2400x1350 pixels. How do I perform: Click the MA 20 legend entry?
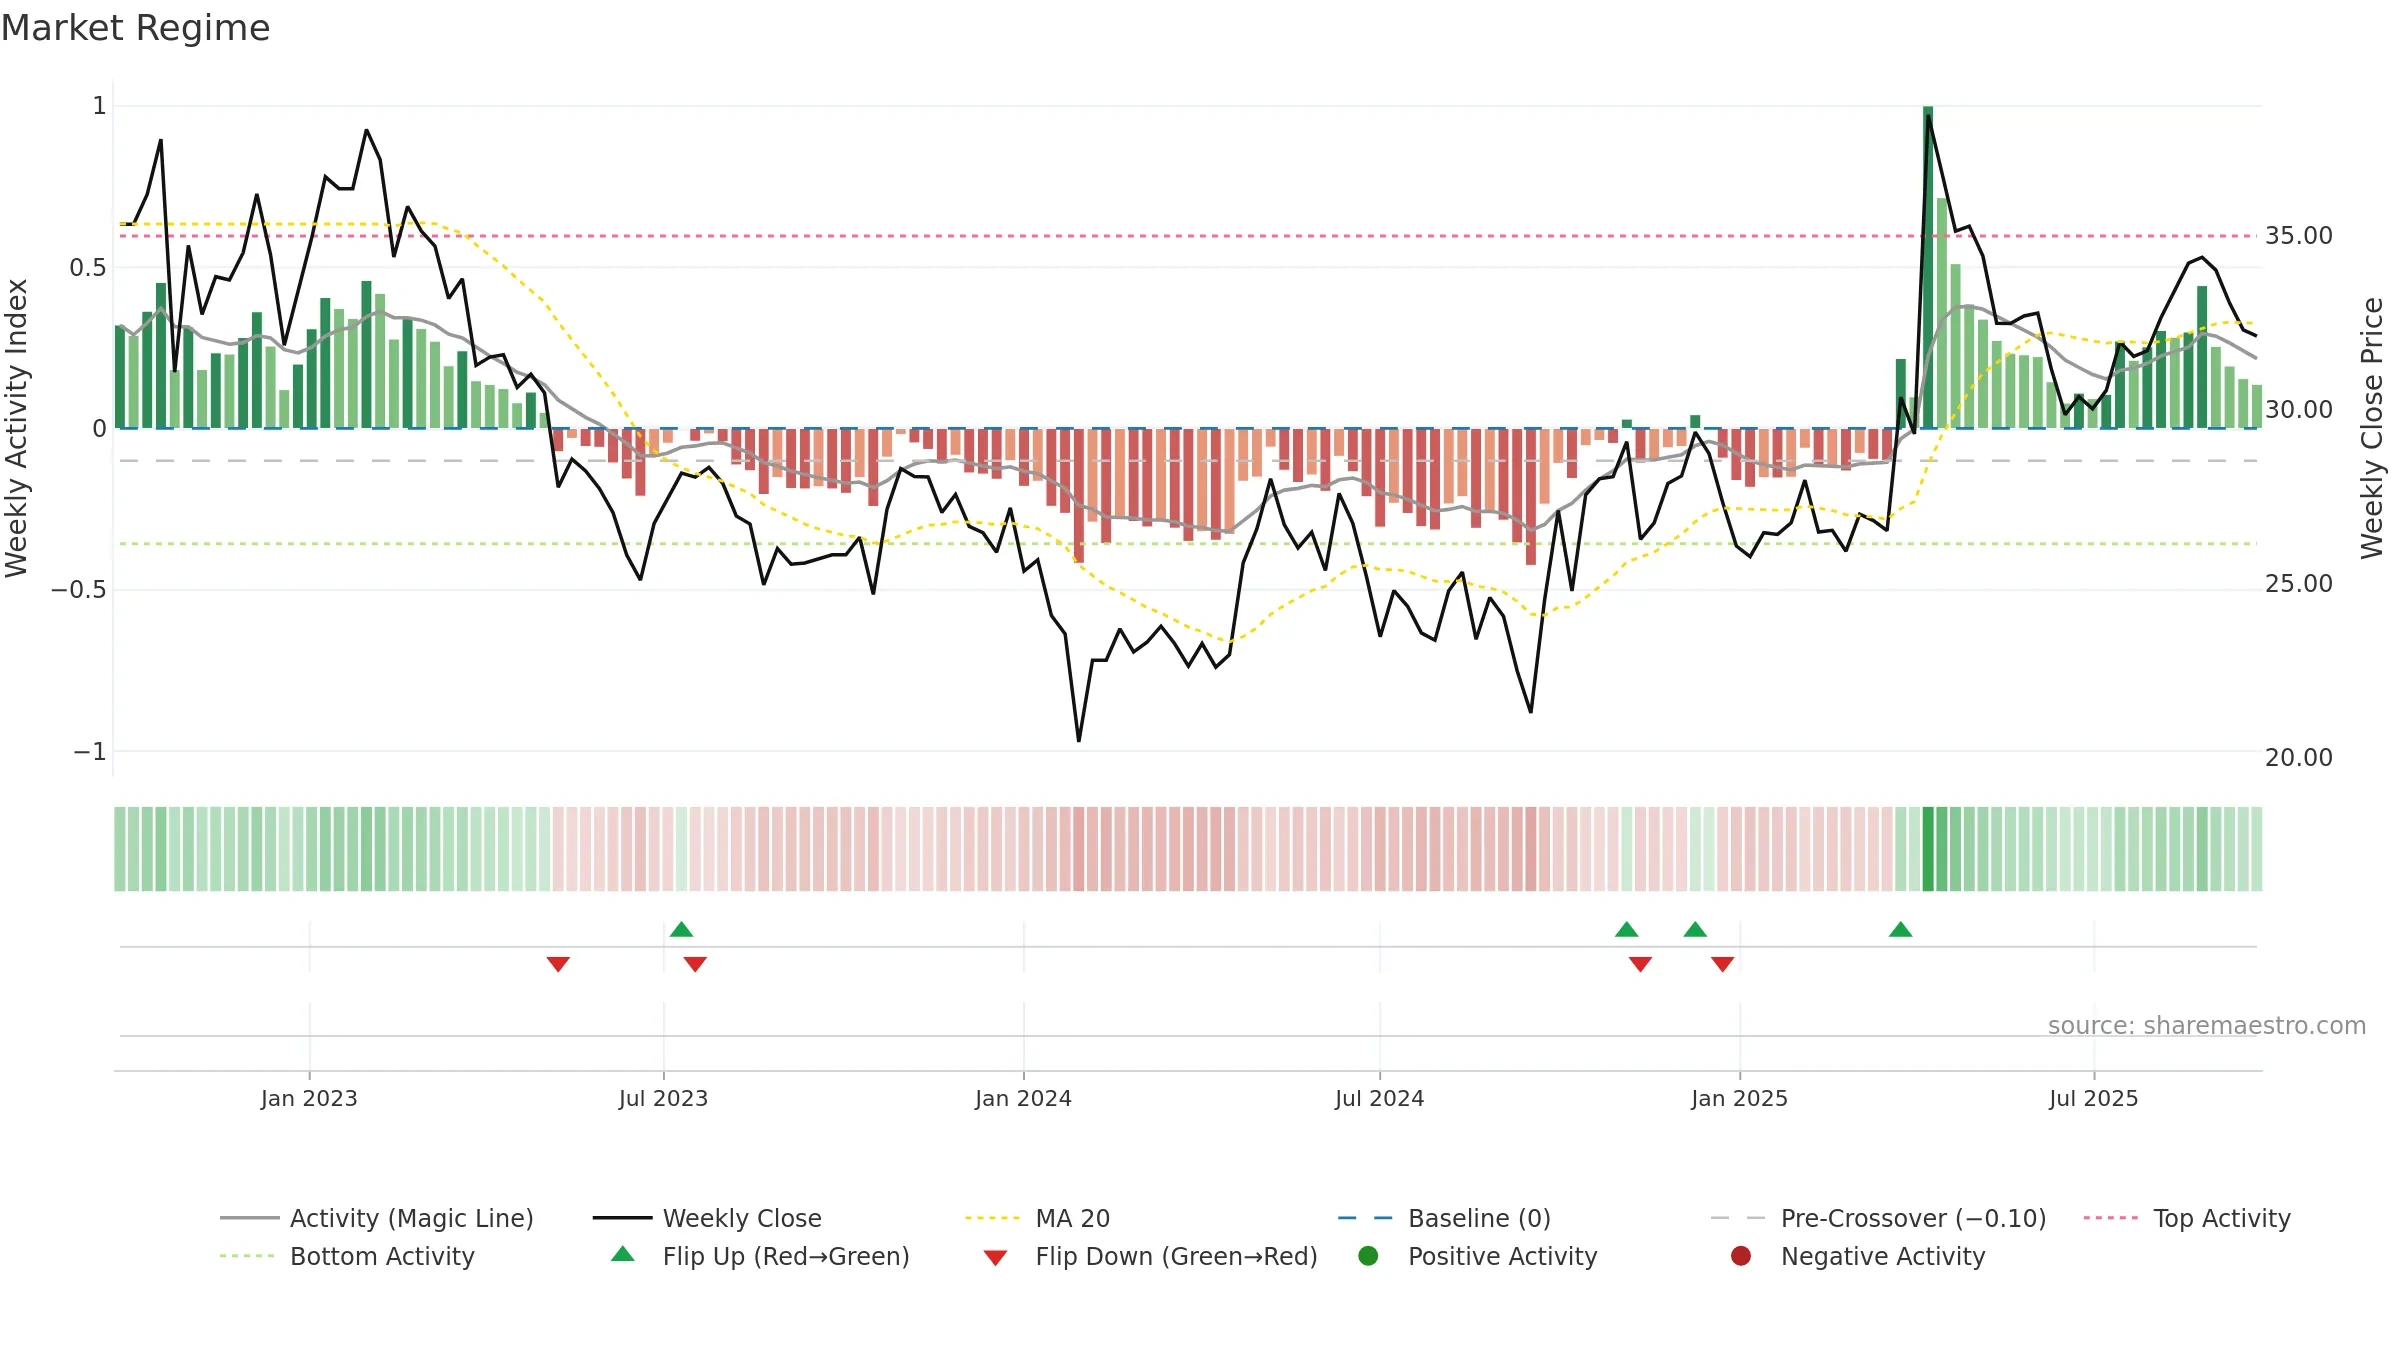coord(1037,1218)
